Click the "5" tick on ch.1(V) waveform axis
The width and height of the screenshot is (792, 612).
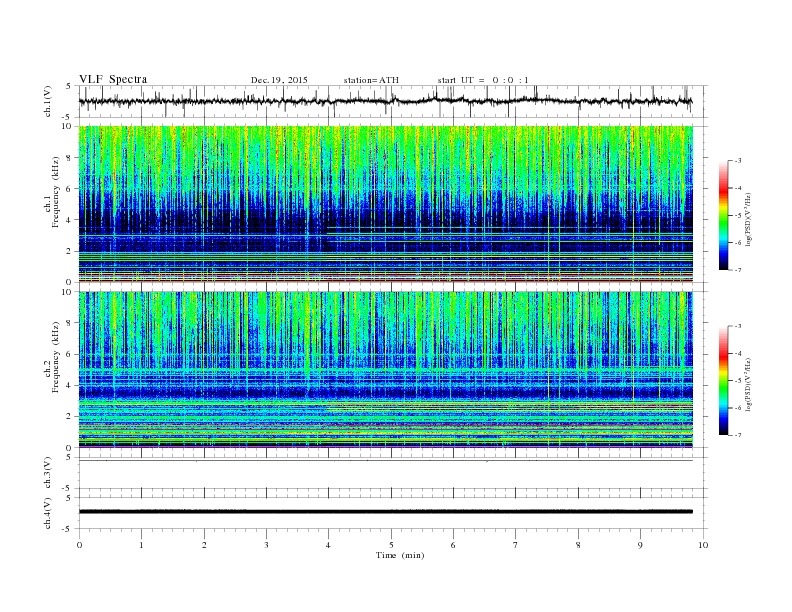pos(69,86)
